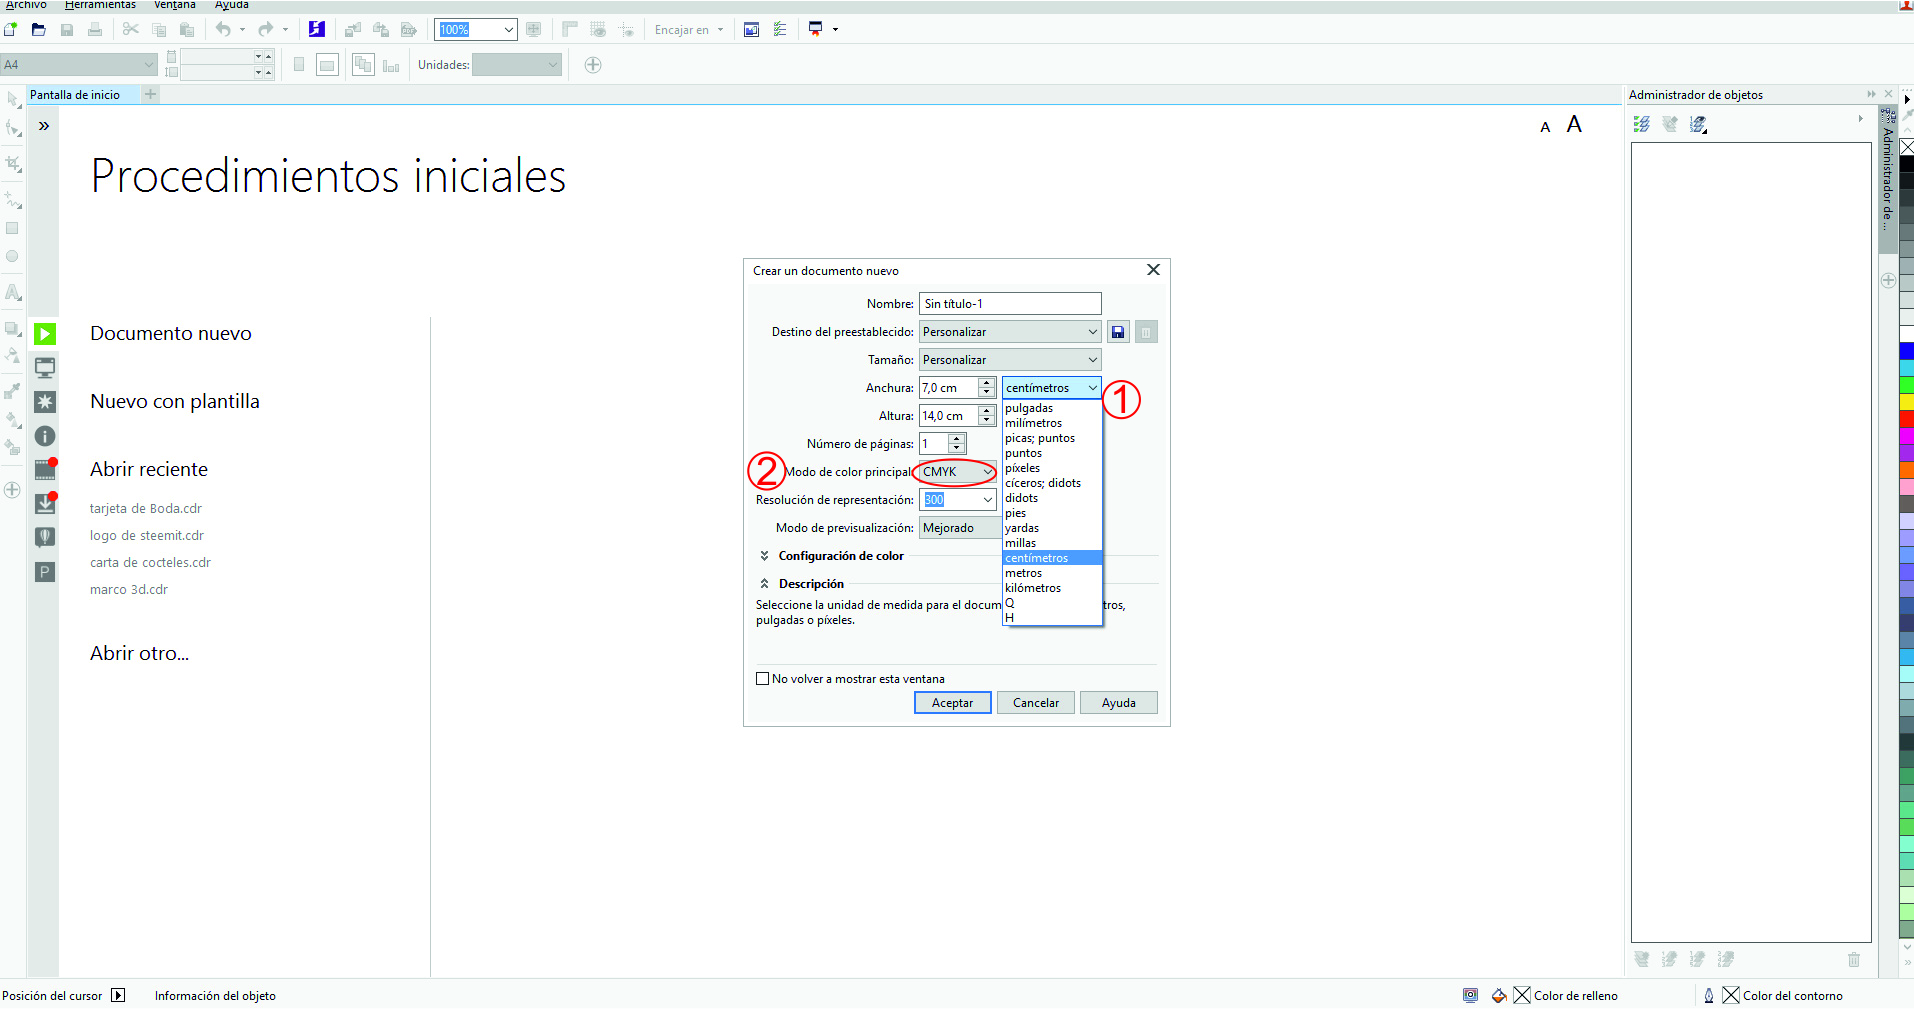This screenshot has height=1009, width=1914.
Task: Select 'kilómetros' from units list
Action: (x=1052, y=588)
